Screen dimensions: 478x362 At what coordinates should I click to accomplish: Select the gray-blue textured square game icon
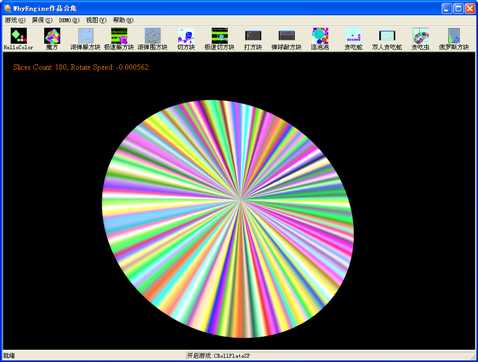pos(153,36)
